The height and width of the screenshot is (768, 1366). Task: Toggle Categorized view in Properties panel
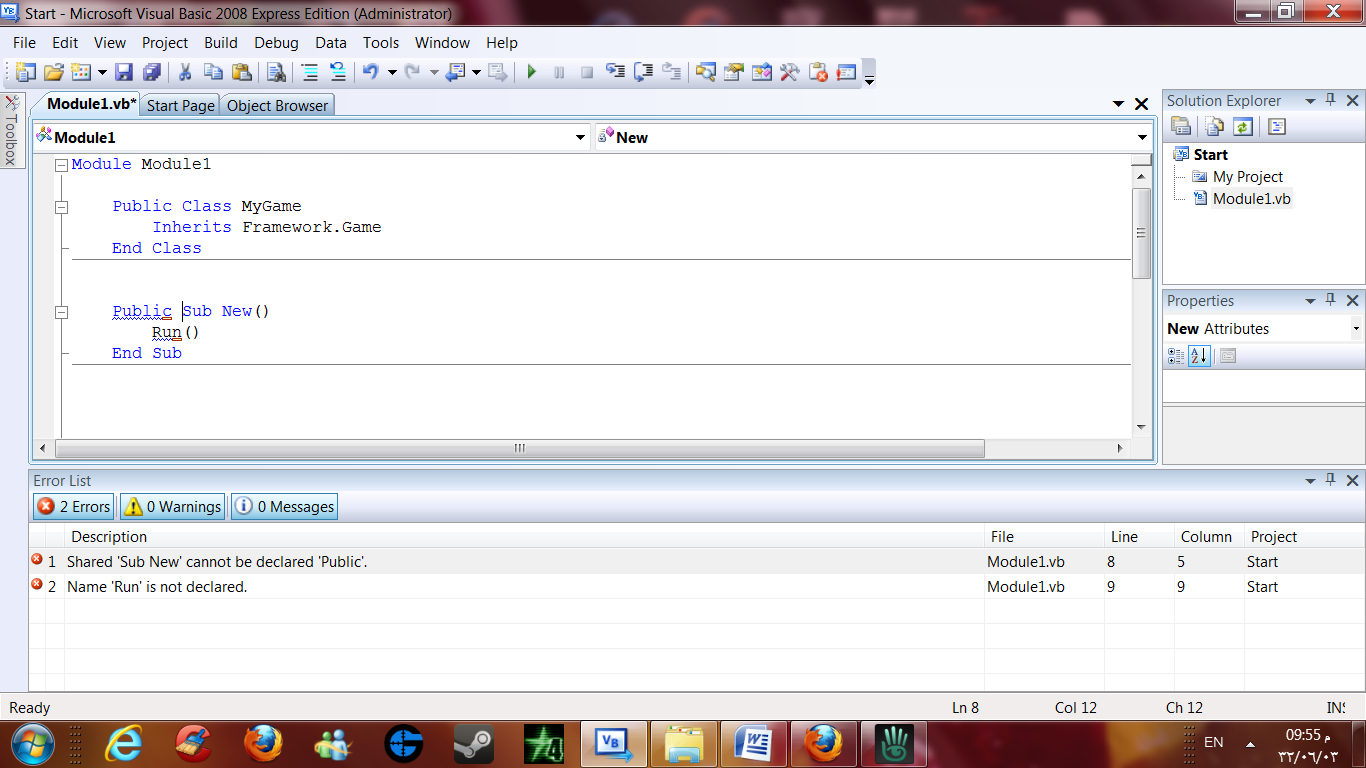1176,356
